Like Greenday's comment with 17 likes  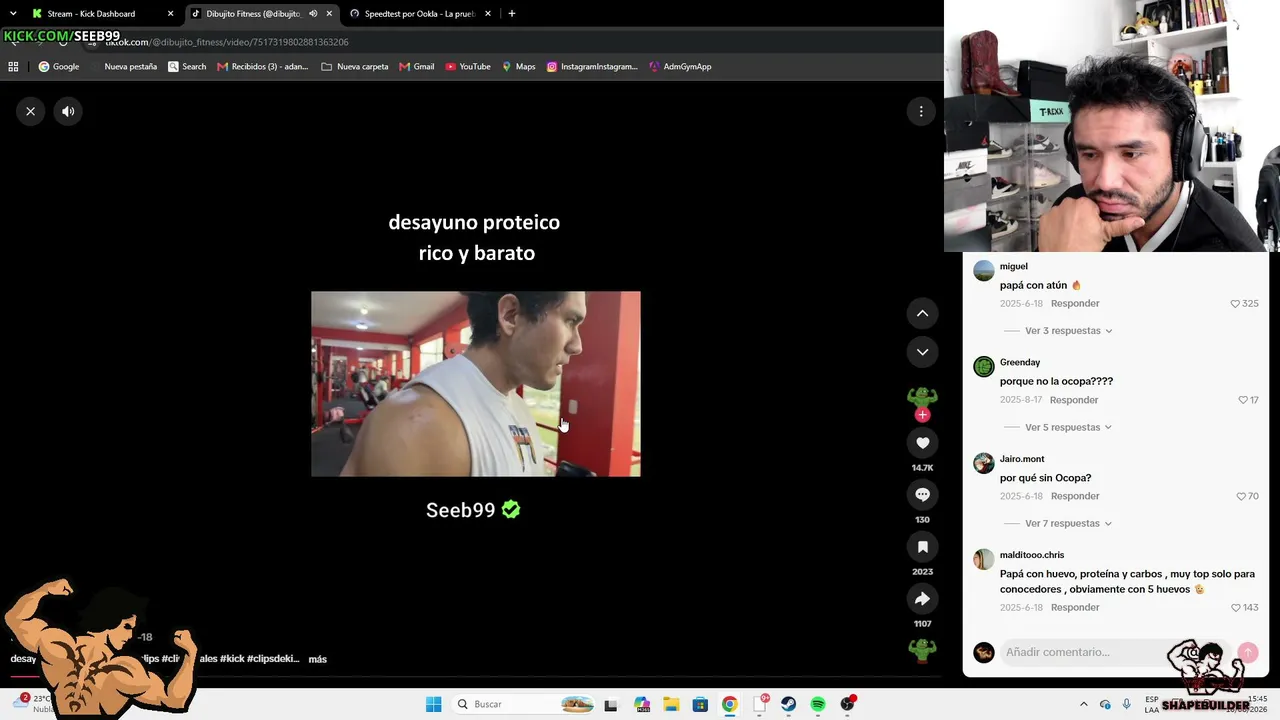(1243, 400)
